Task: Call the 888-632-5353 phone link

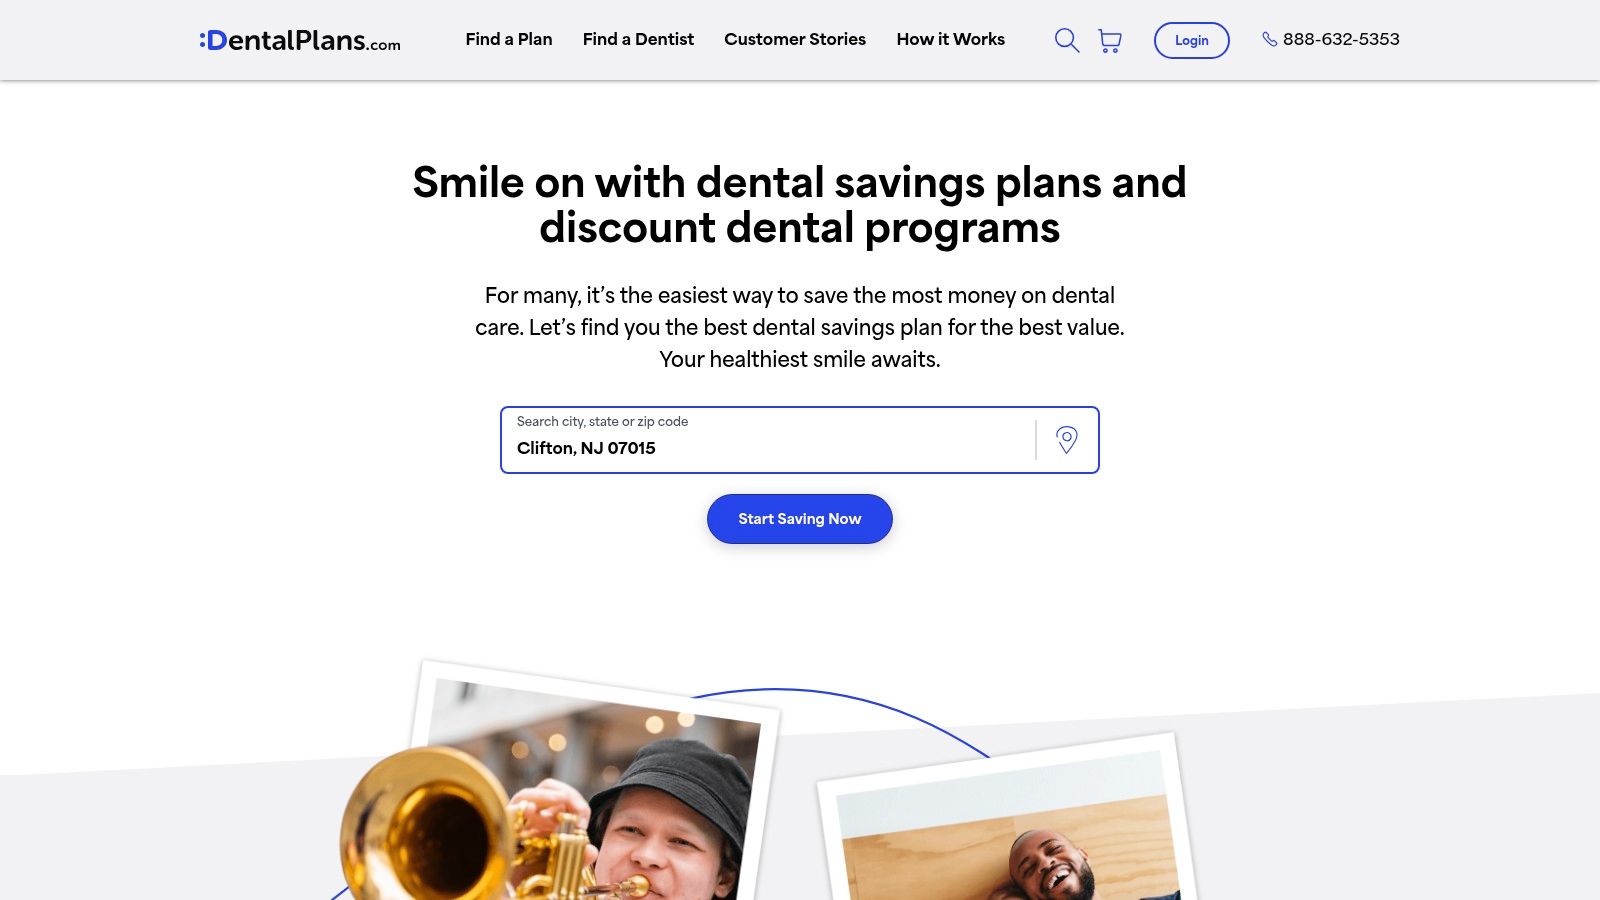Action: coord(1341,39)
